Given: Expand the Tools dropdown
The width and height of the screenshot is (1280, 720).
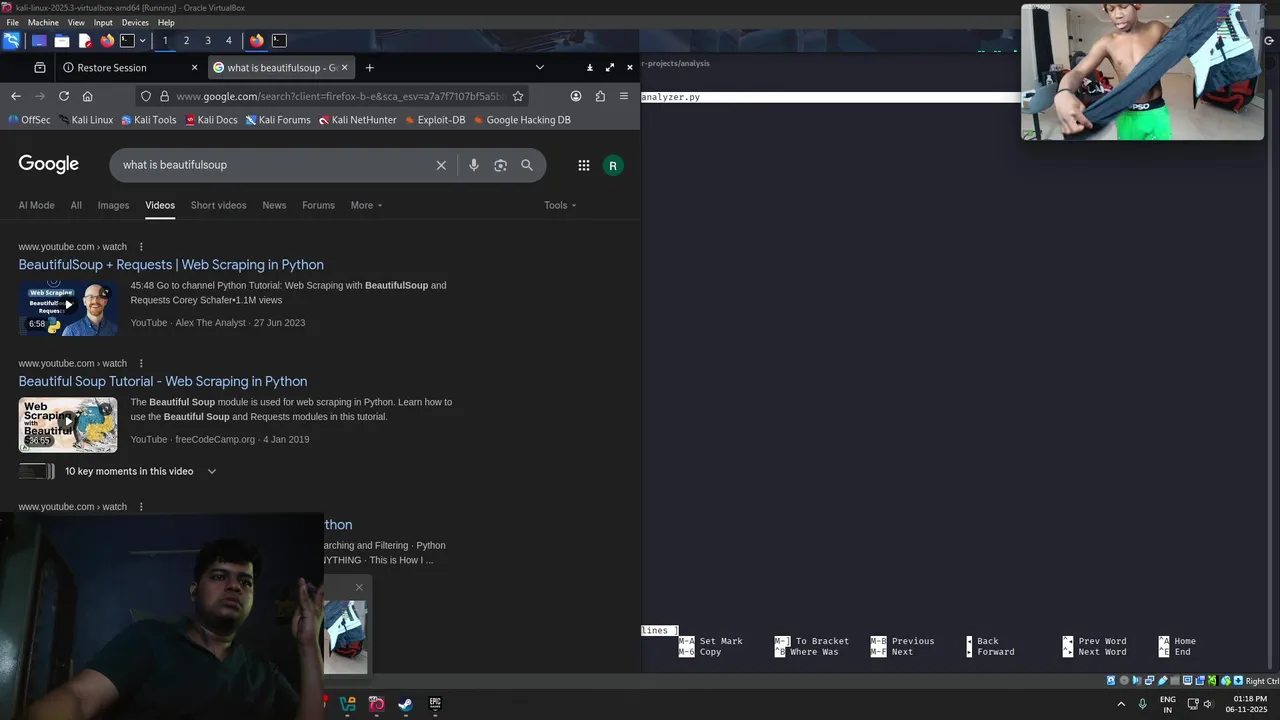Looking at the screenshot, I should pyautogui.click(x=560, y=205).
